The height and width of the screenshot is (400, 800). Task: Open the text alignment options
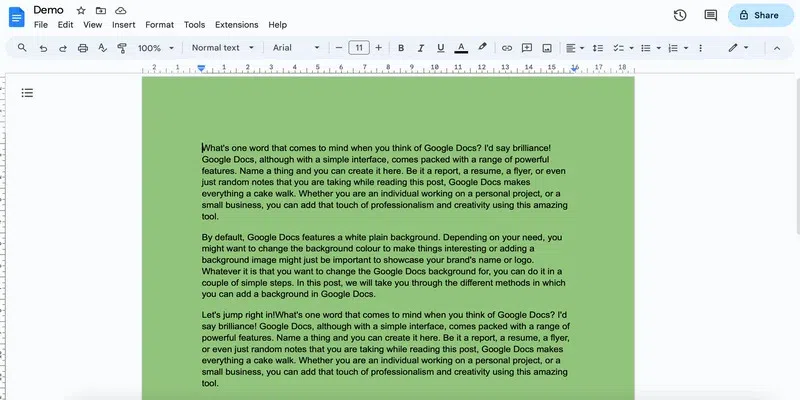tap(575, 48)
